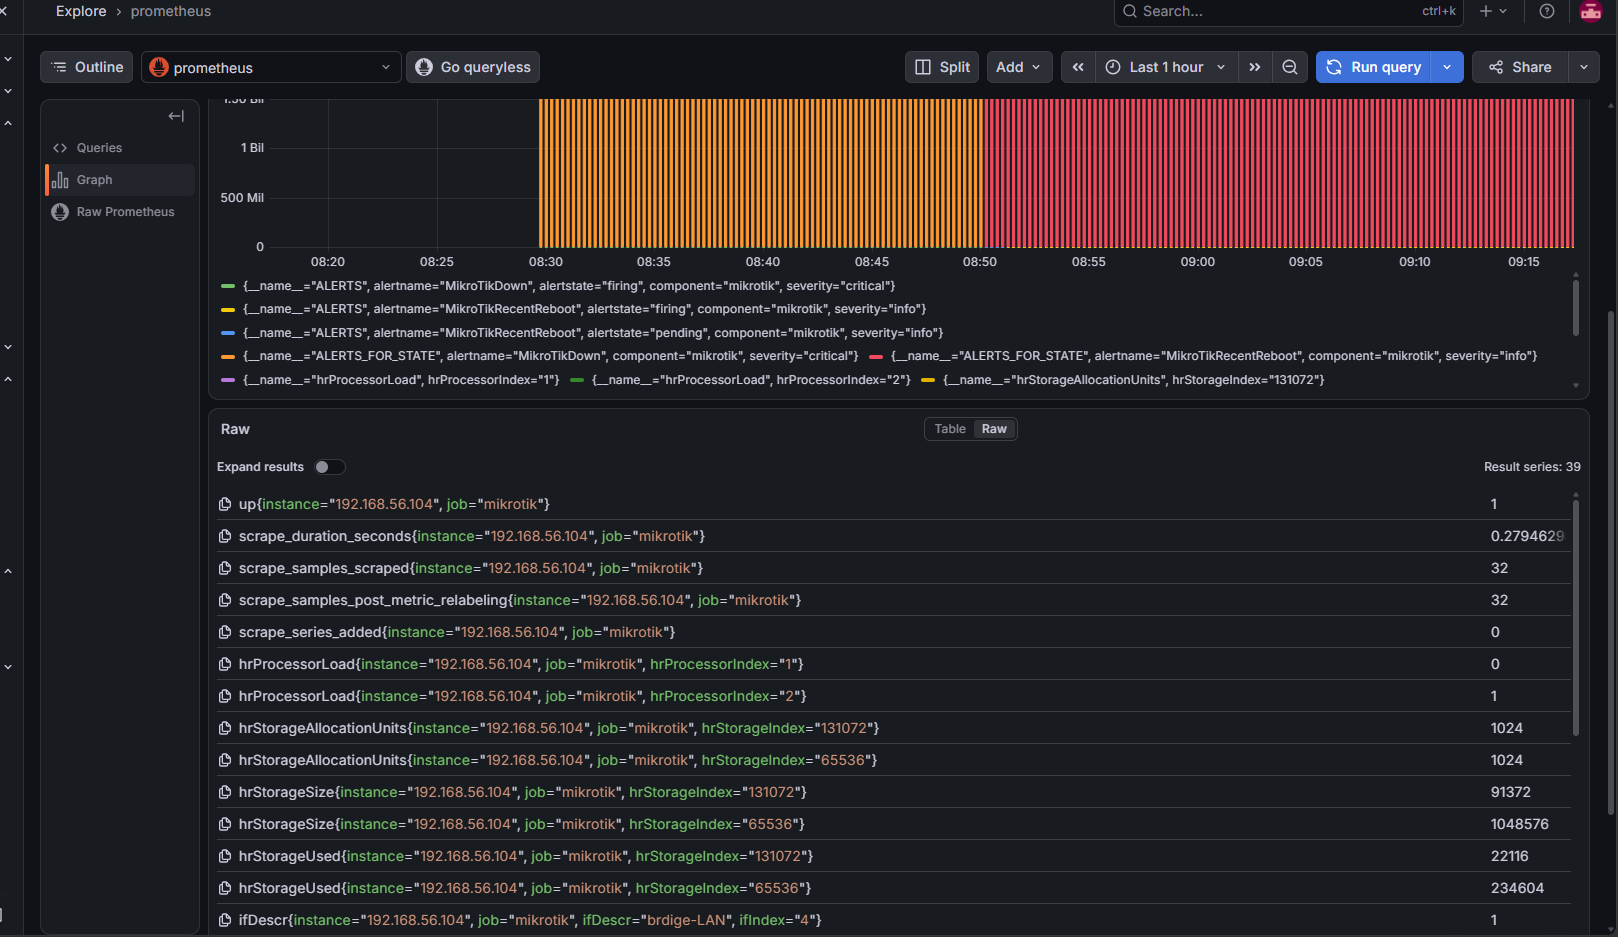Copy ifDescr brdige-LAN row icon
Screen dimensions: 1618x937
225,920
